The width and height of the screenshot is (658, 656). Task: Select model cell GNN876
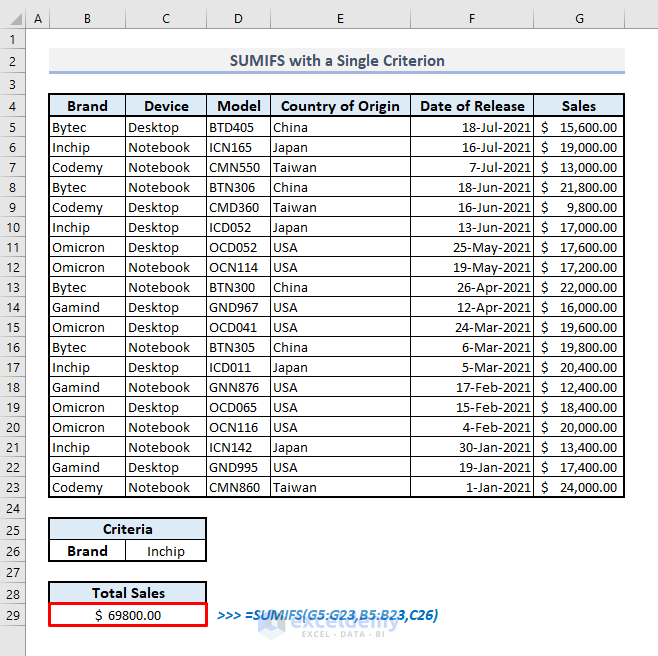(x=238, y=387)
